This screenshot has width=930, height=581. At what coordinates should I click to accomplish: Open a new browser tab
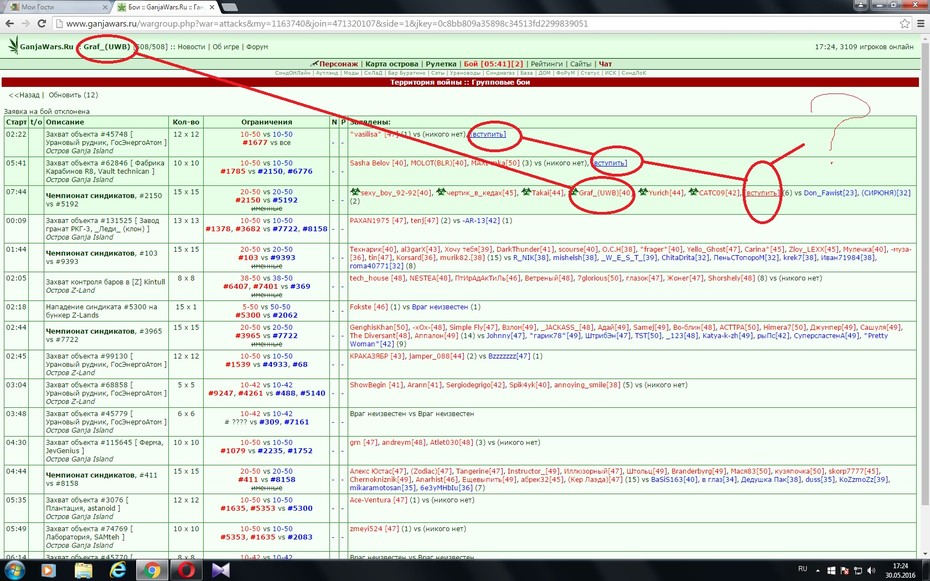point(230,7)
